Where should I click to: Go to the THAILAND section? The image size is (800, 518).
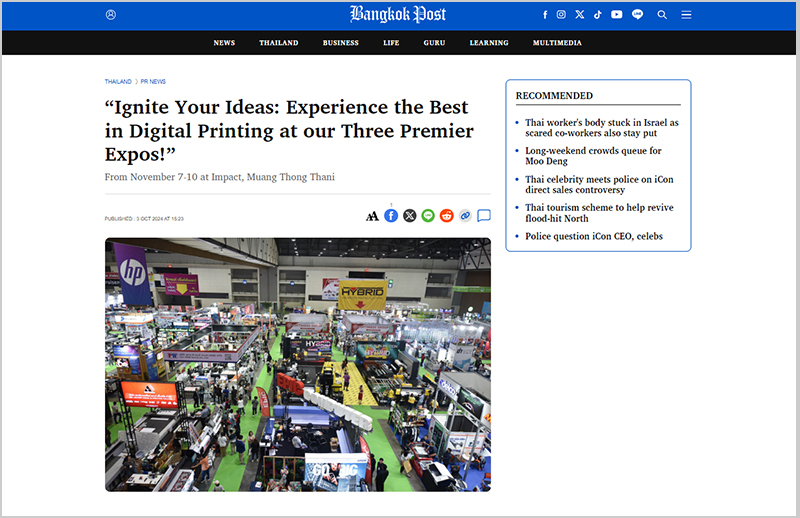click(279, 43)
